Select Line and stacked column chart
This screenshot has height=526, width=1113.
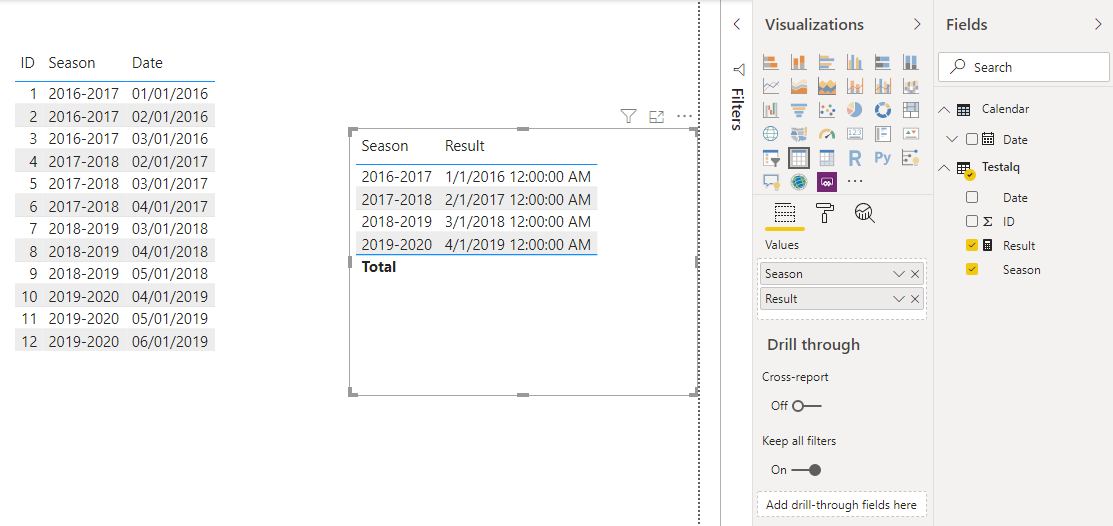[855, 87]
